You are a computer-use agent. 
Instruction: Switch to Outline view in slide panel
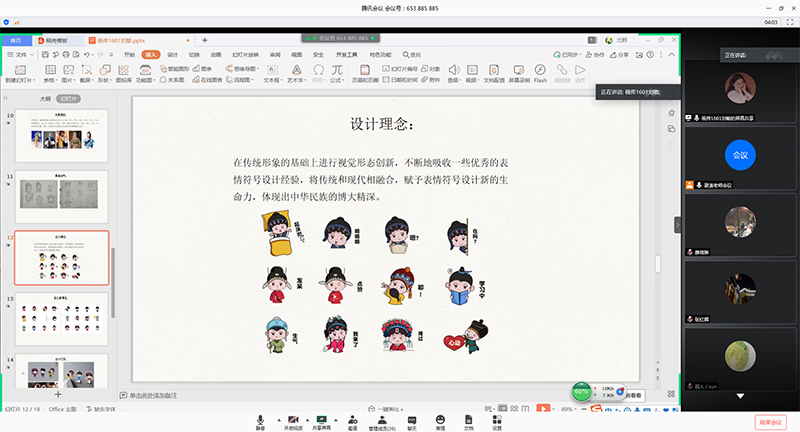[x=45, y=100]
